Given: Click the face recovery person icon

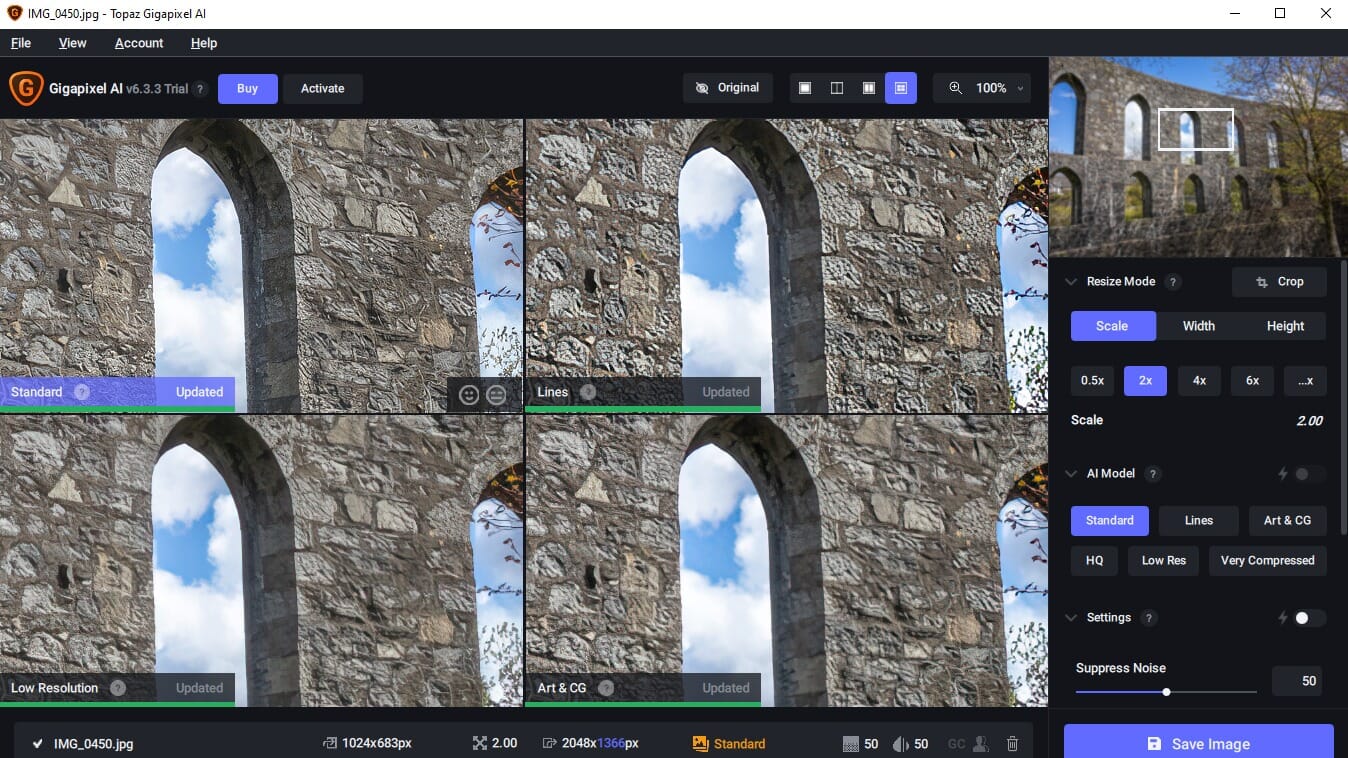Looking at the screenshot, I should (981, 743).
